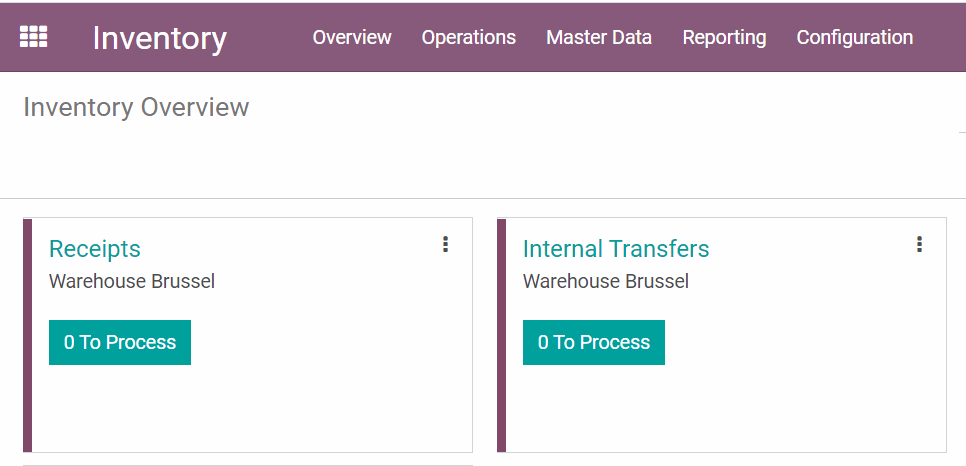The image size is (966, 466).
Task: Click the purple color bar on Receipts card
Action: 27,335
